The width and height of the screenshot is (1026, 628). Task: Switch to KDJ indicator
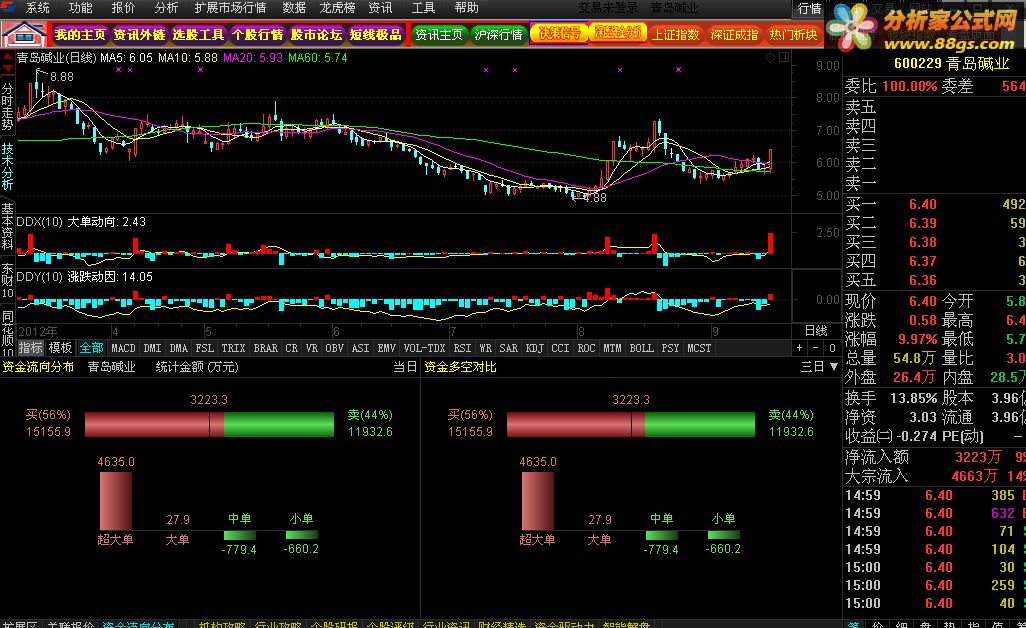(535, 348)
